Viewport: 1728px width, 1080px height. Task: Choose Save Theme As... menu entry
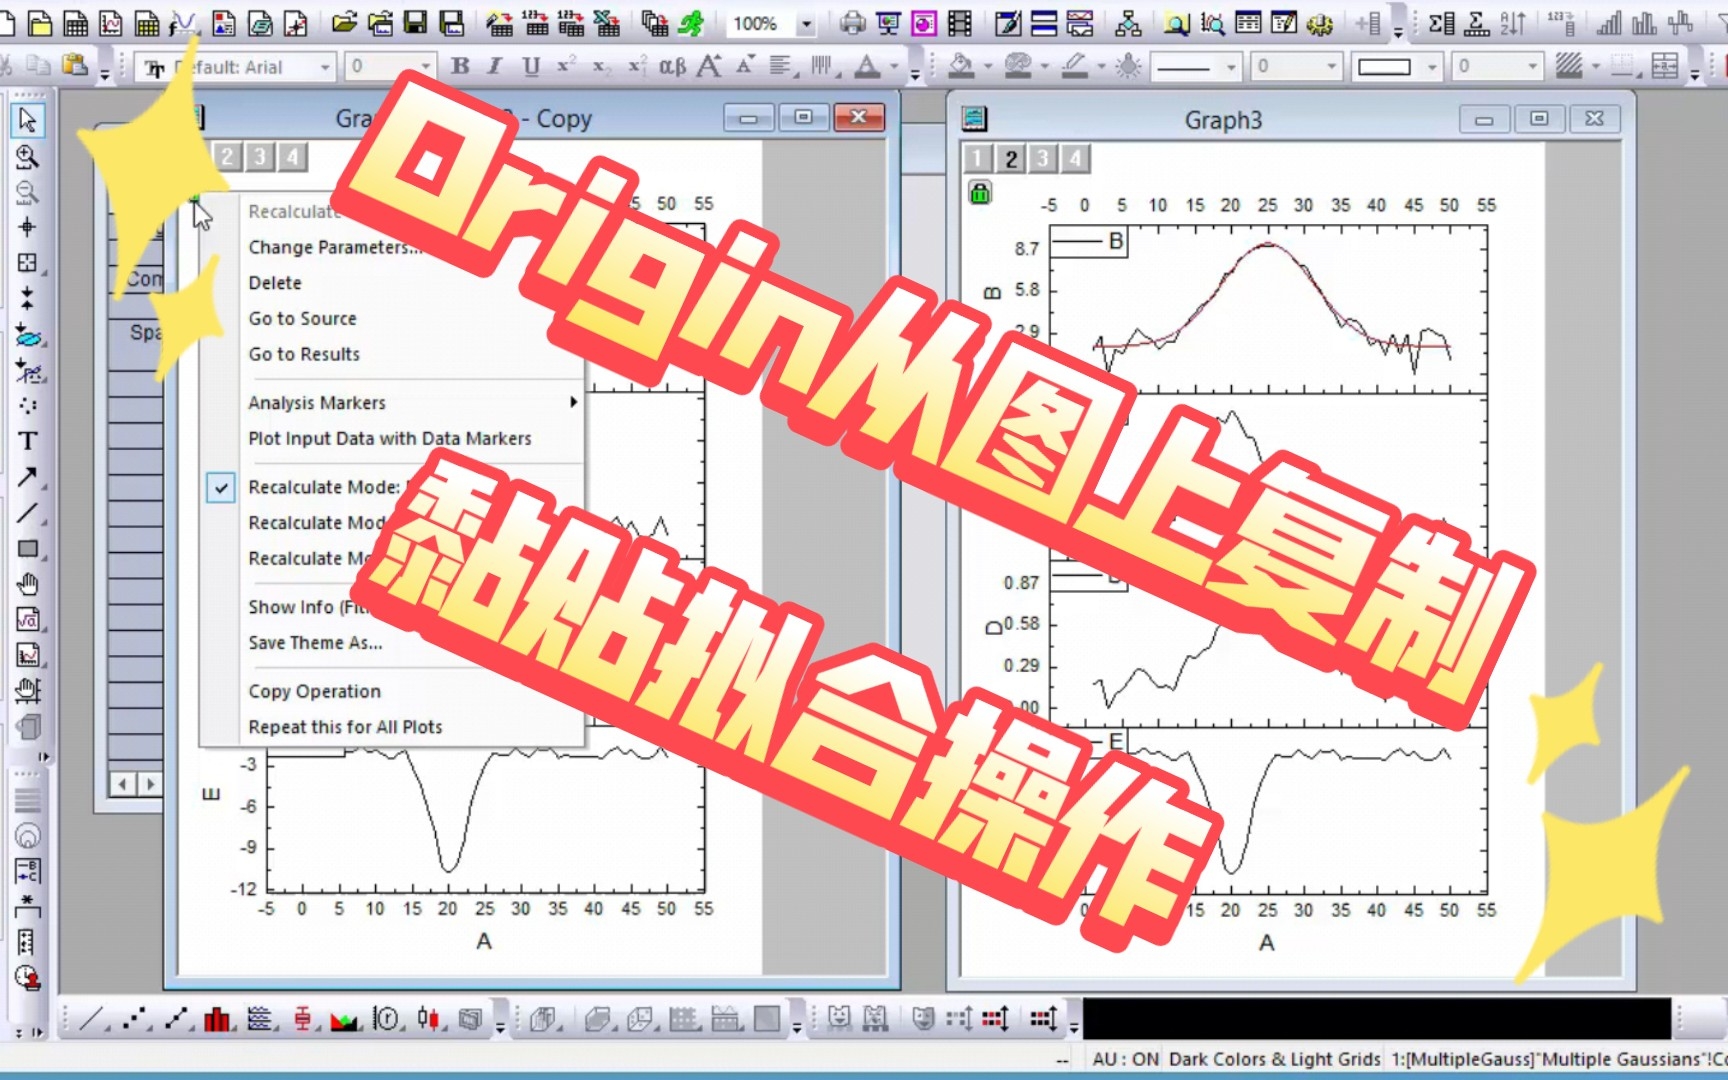tap(315, 642)
